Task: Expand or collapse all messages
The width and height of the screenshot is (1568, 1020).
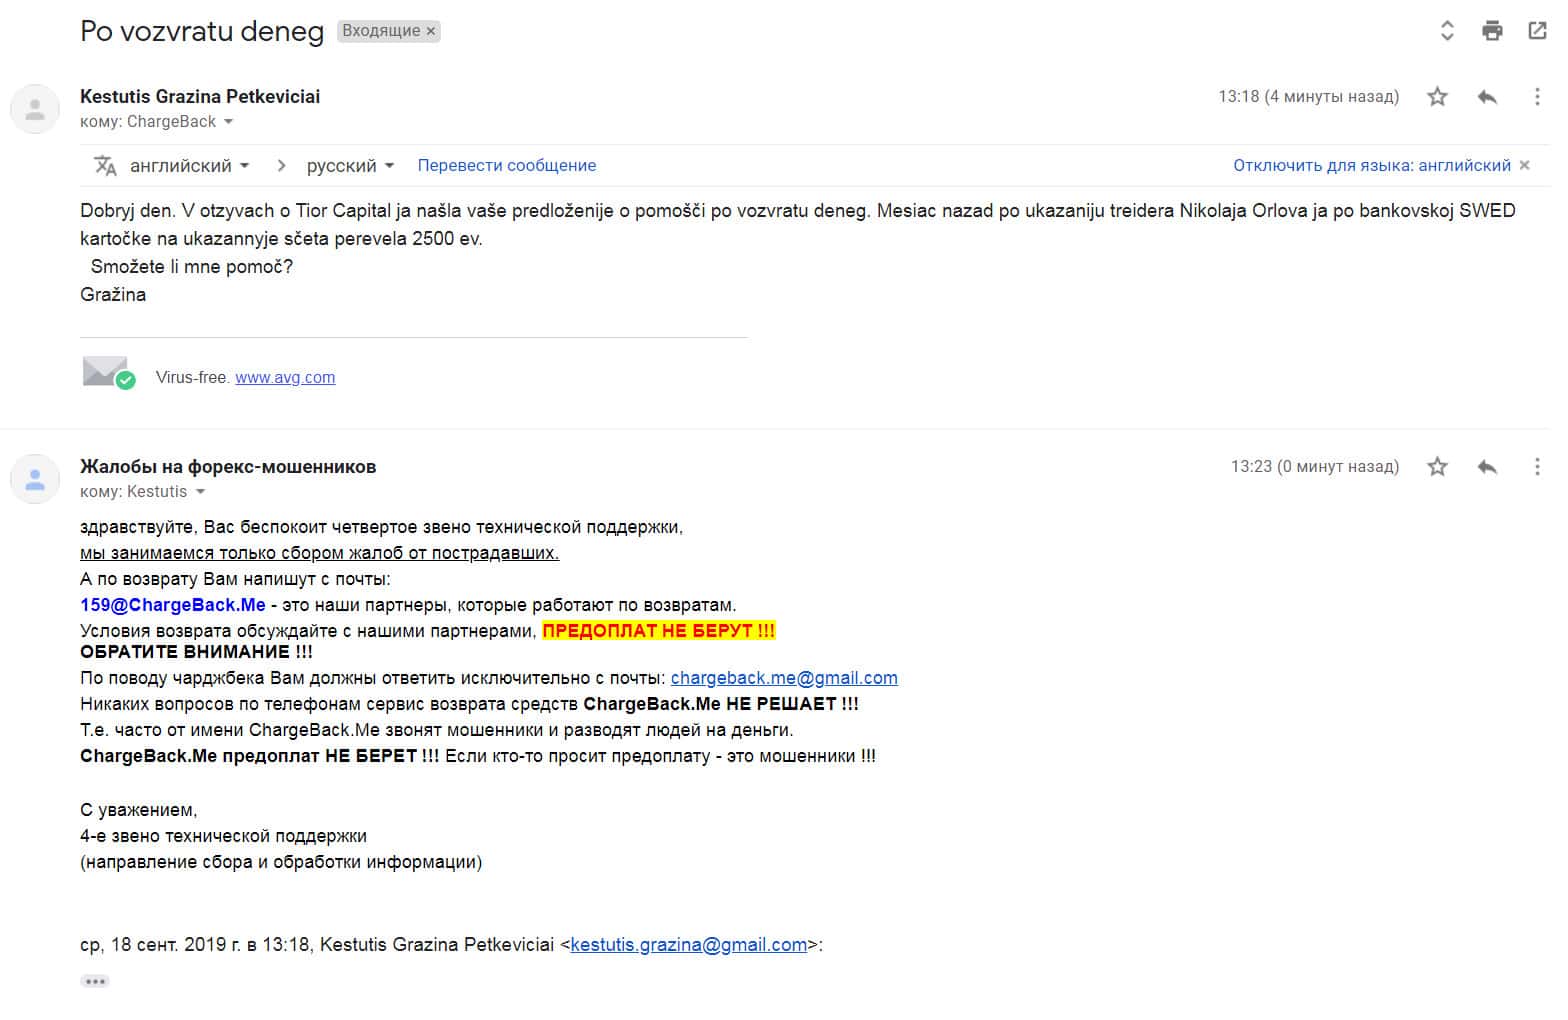Action: click(x=1446, y=30)
